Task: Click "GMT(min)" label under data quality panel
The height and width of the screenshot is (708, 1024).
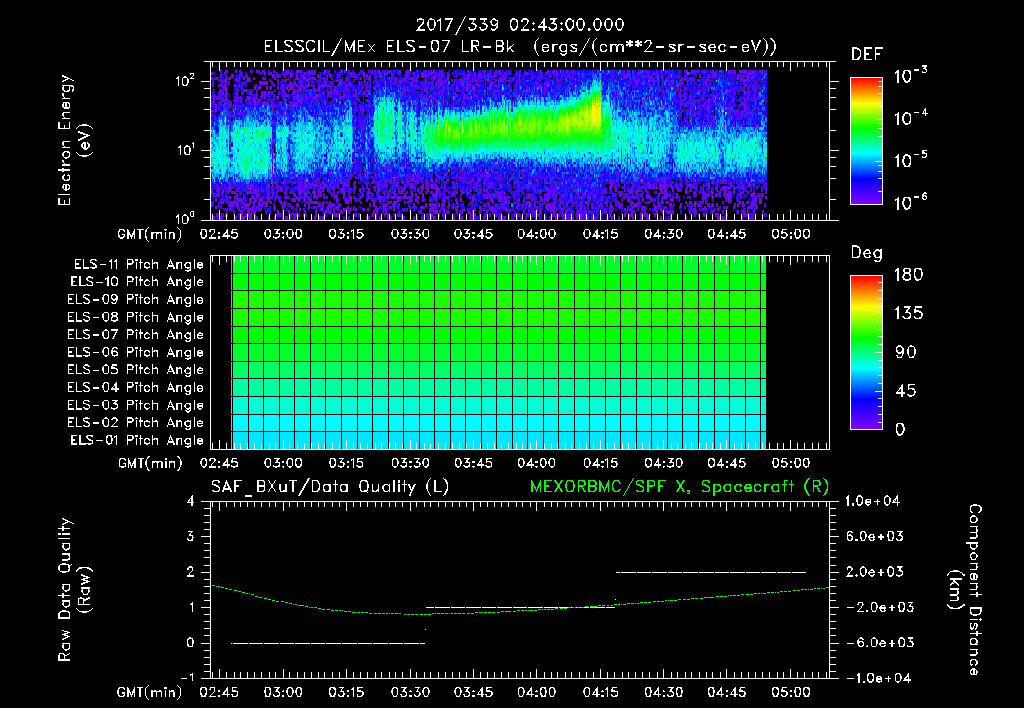Action: pos(150,693)
